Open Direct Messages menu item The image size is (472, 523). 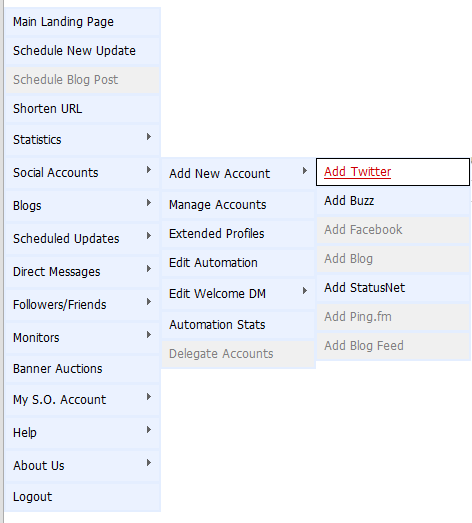click(x=83, y=272)
